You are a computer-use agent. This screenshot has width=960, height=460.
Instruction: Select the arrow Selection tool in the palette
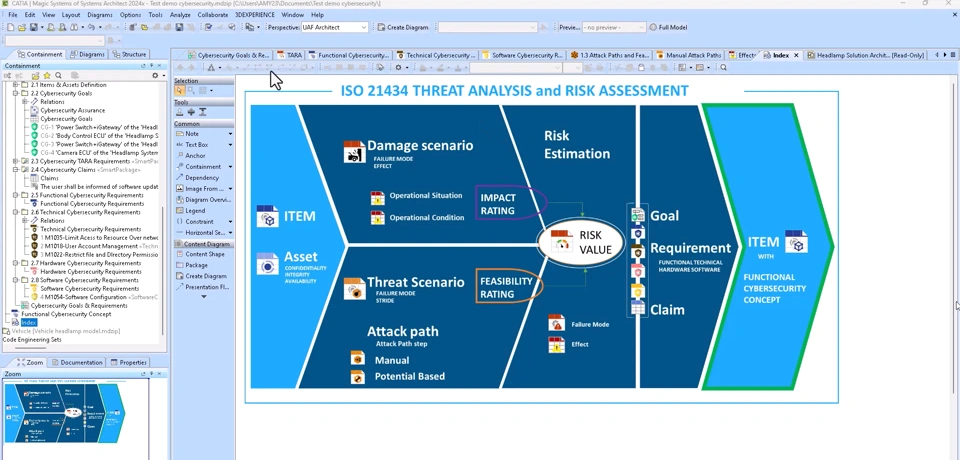pyautogui.click(x=180, y=91)
